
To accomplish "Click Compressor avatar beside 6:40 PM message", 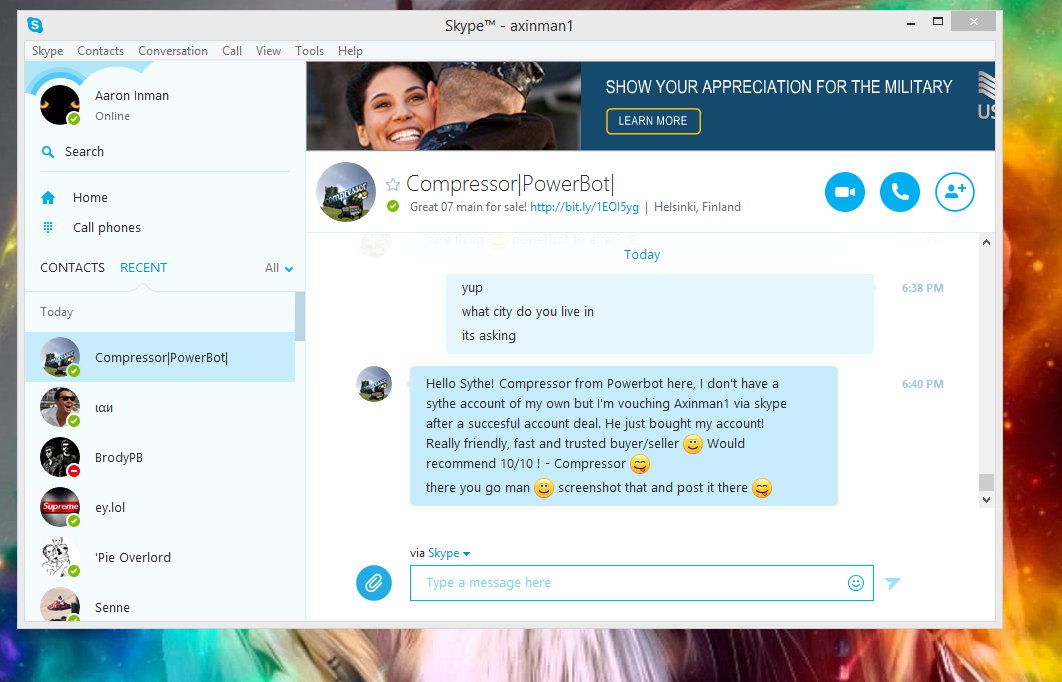I will [x=374, y=384].
